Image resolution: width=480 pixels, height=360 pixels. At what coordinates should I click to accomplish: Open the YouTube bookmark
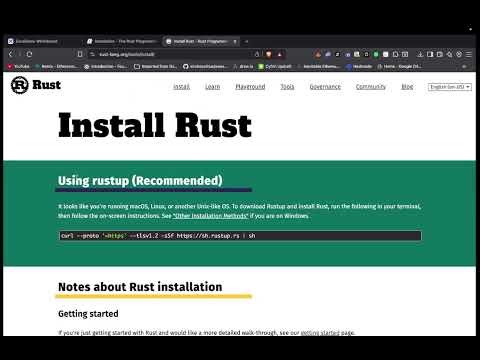click(x=18, y=67)
